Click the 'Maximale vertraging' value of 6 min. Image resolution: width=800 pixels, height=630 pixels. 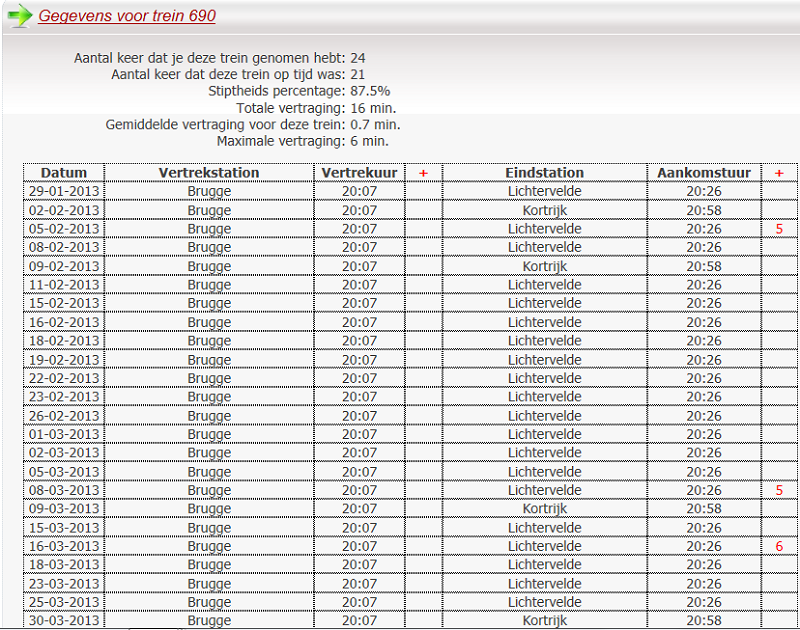[x=369, y=141]
